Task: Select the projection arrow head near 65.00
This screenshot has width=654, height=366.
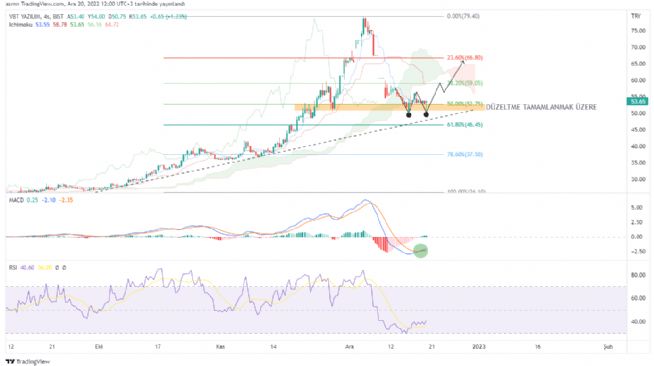Action: [x=463, y=63]
